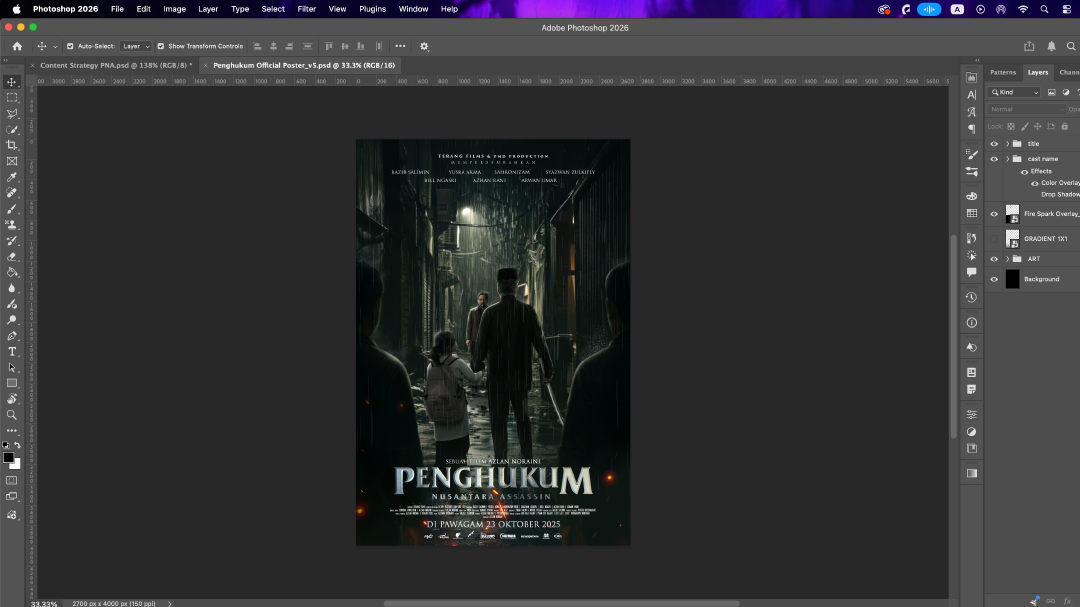
Task: Lock transparent pixels in Layers panel
Action: pyautogui.click(x=1011, y=127)
